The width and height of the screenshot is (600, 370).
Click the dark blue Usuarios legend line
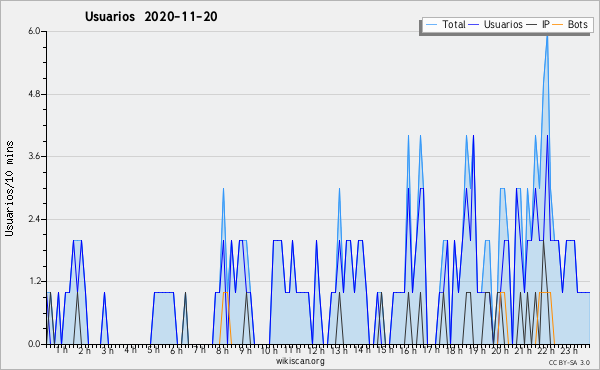pos(474,25)
